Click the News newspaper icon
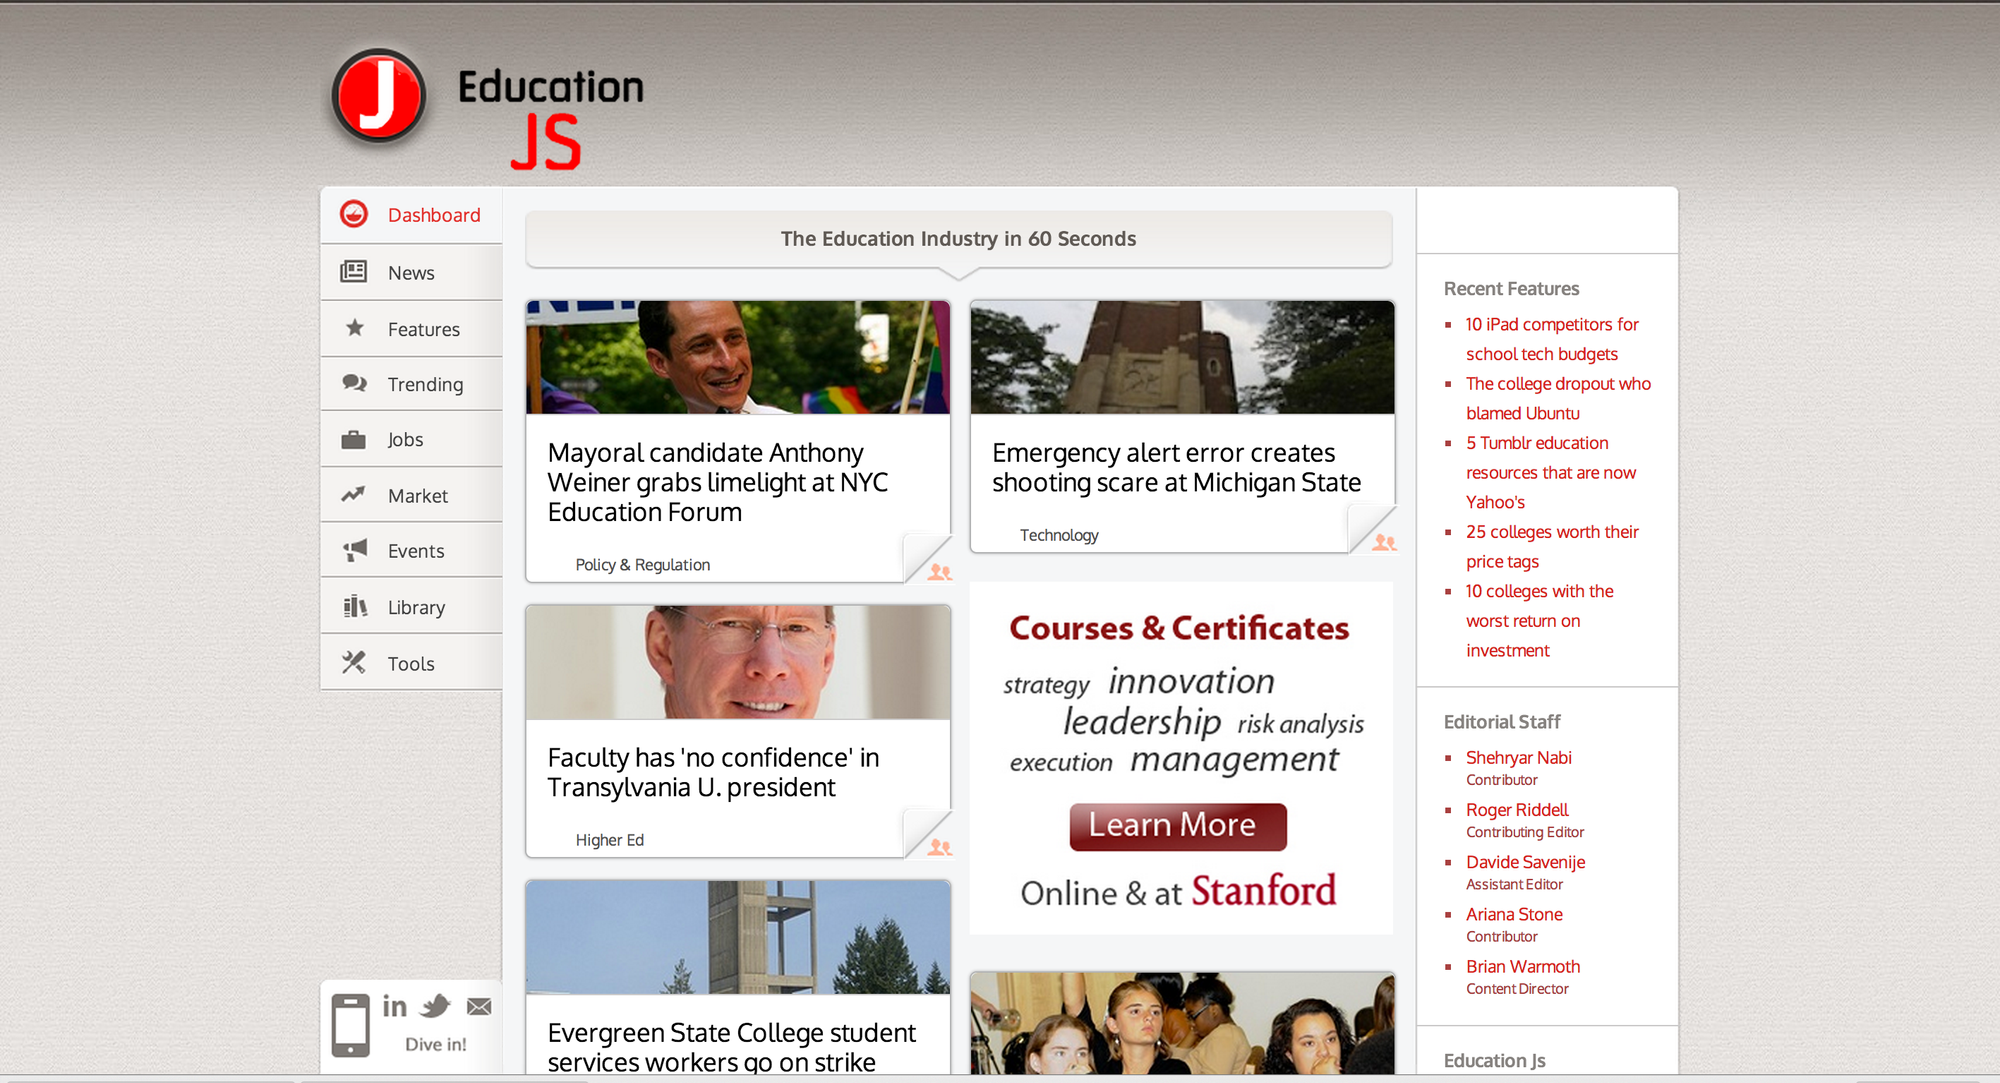 coord(354,272)
